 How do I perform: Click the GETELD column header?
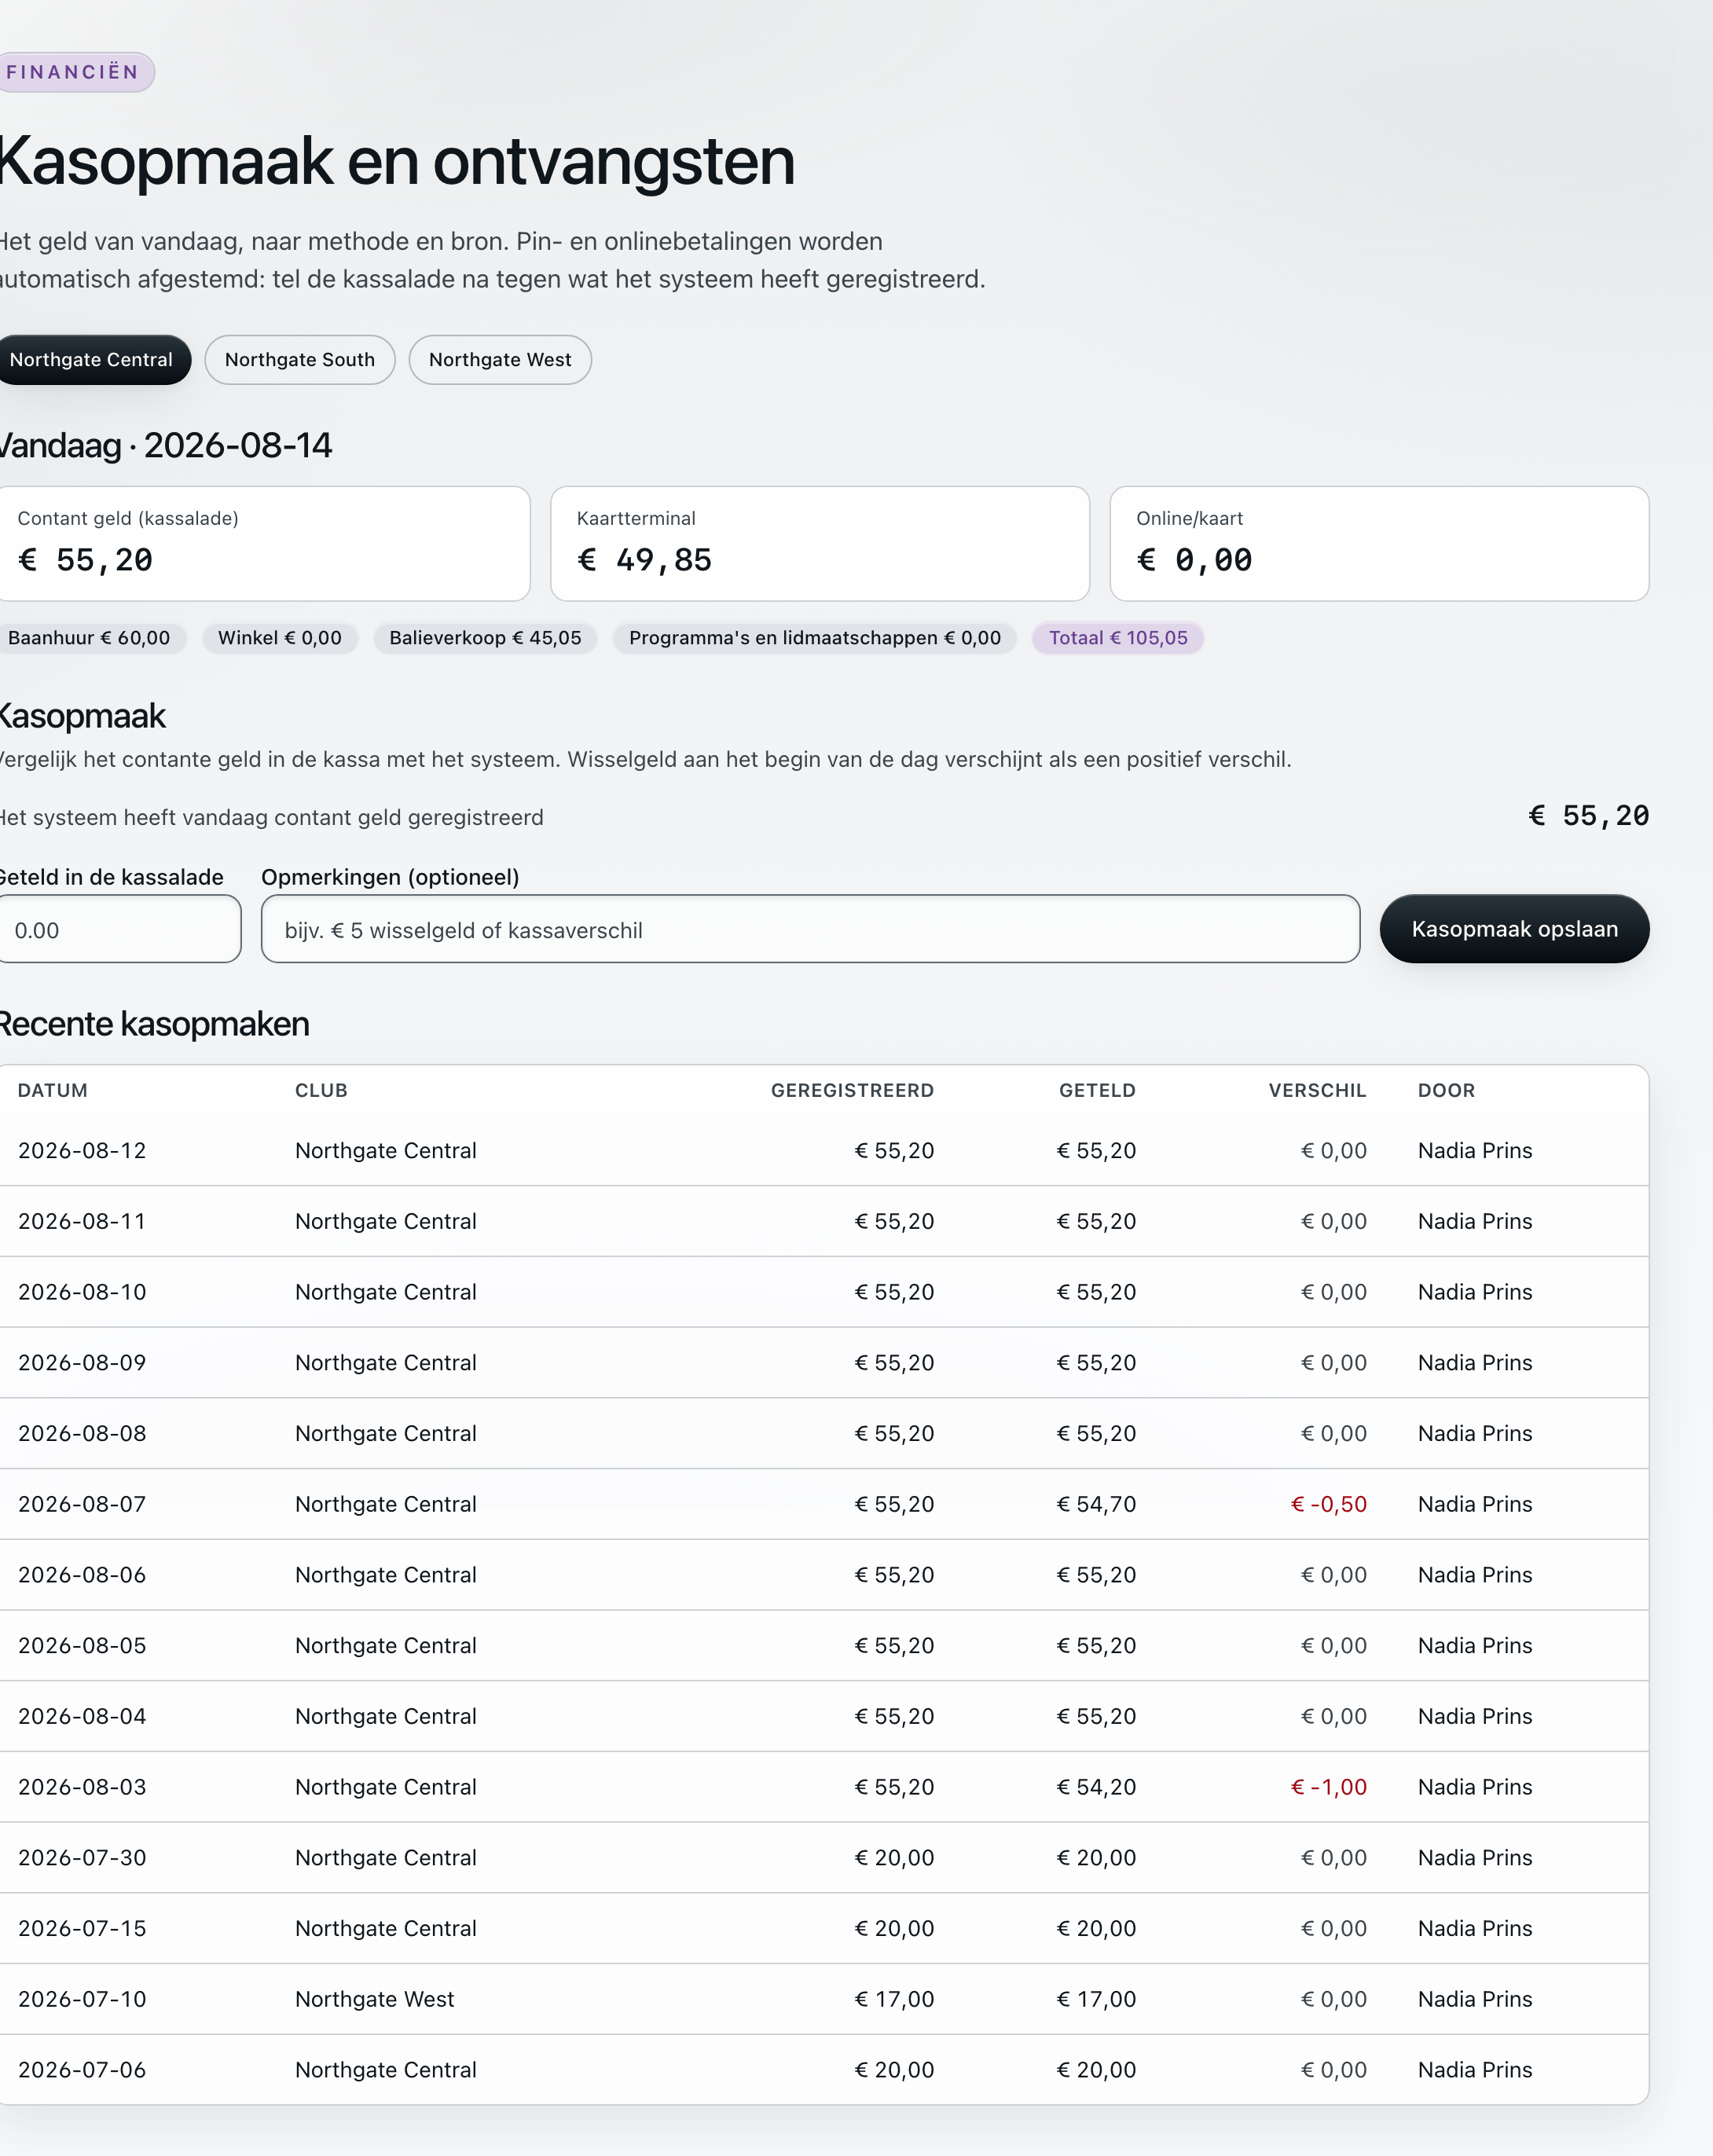click(x=1097, y=1091)
